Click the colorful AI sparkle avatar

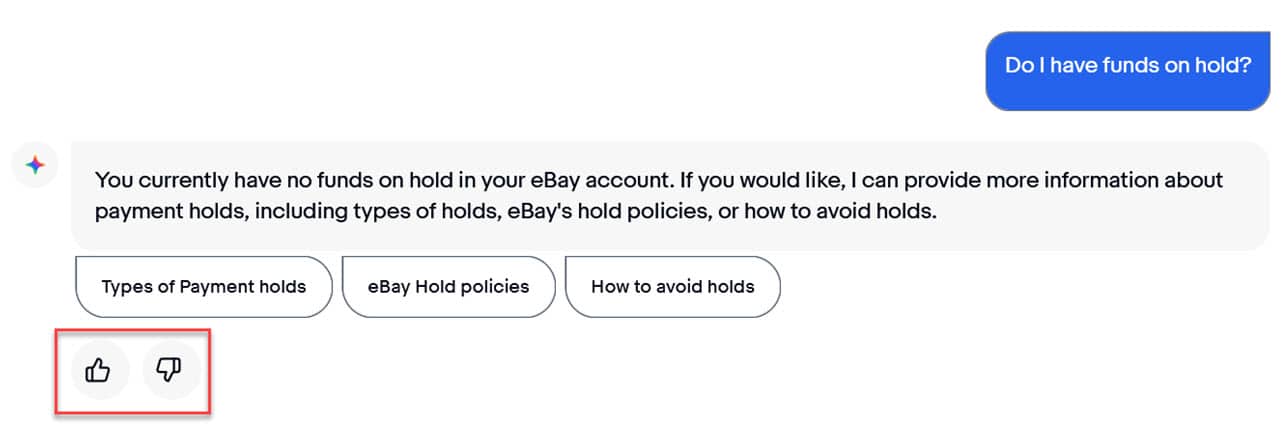(35, 165)
